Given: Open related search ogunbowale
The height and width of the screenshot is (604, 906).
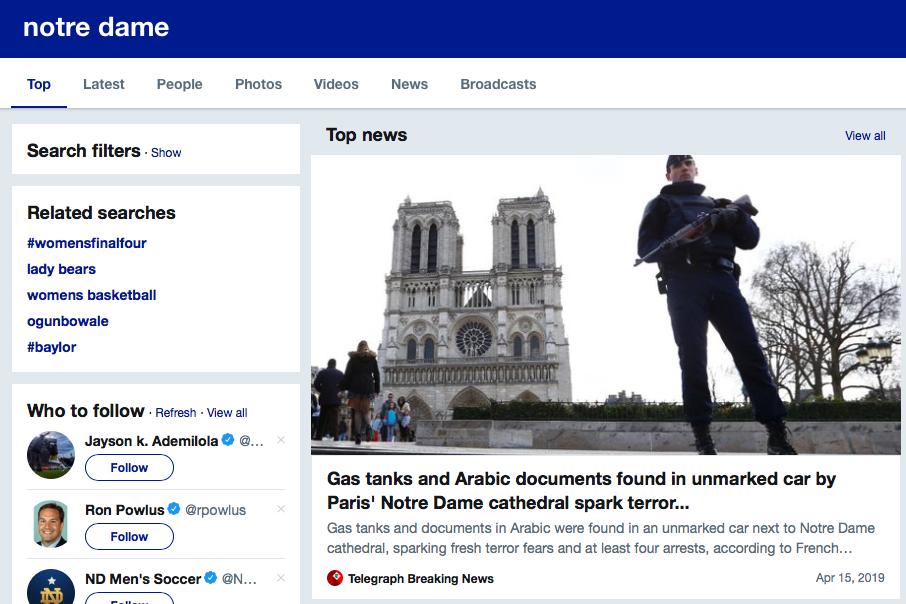Looking at the screenshot, I should click(68, 321).
